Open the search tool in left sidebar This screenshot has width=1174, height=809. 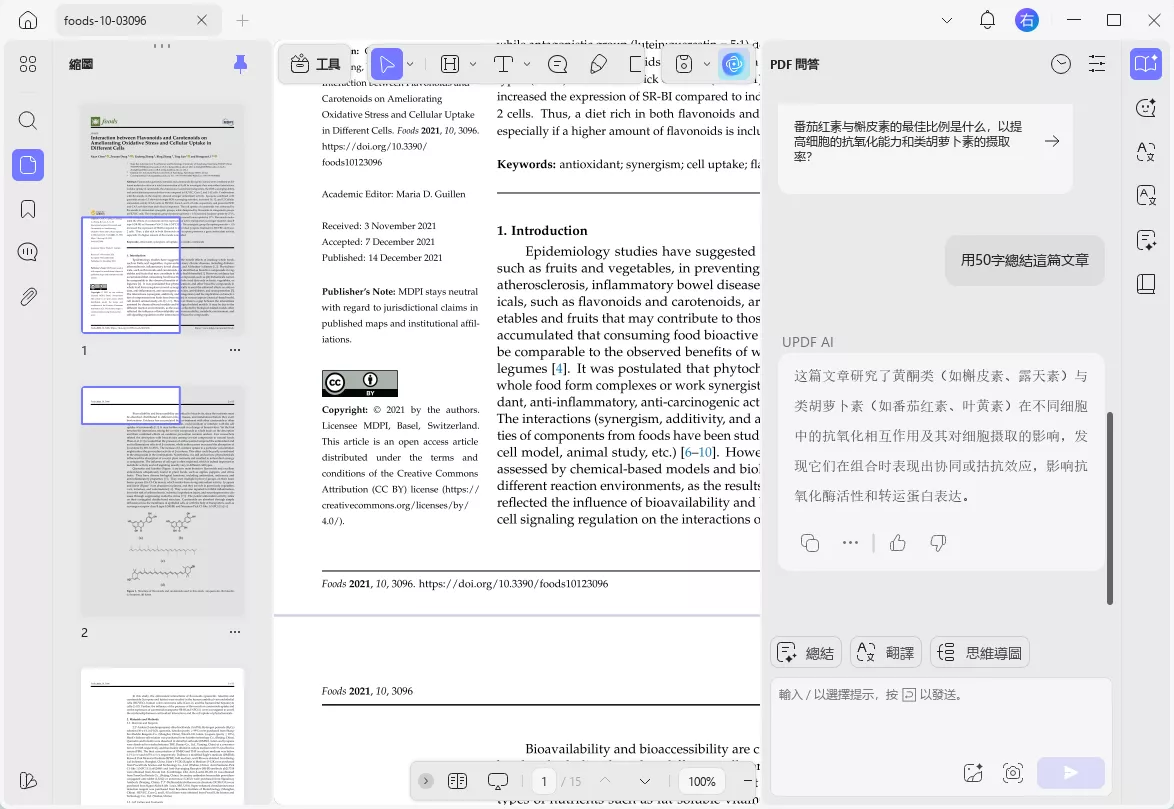tap(28, 120)
